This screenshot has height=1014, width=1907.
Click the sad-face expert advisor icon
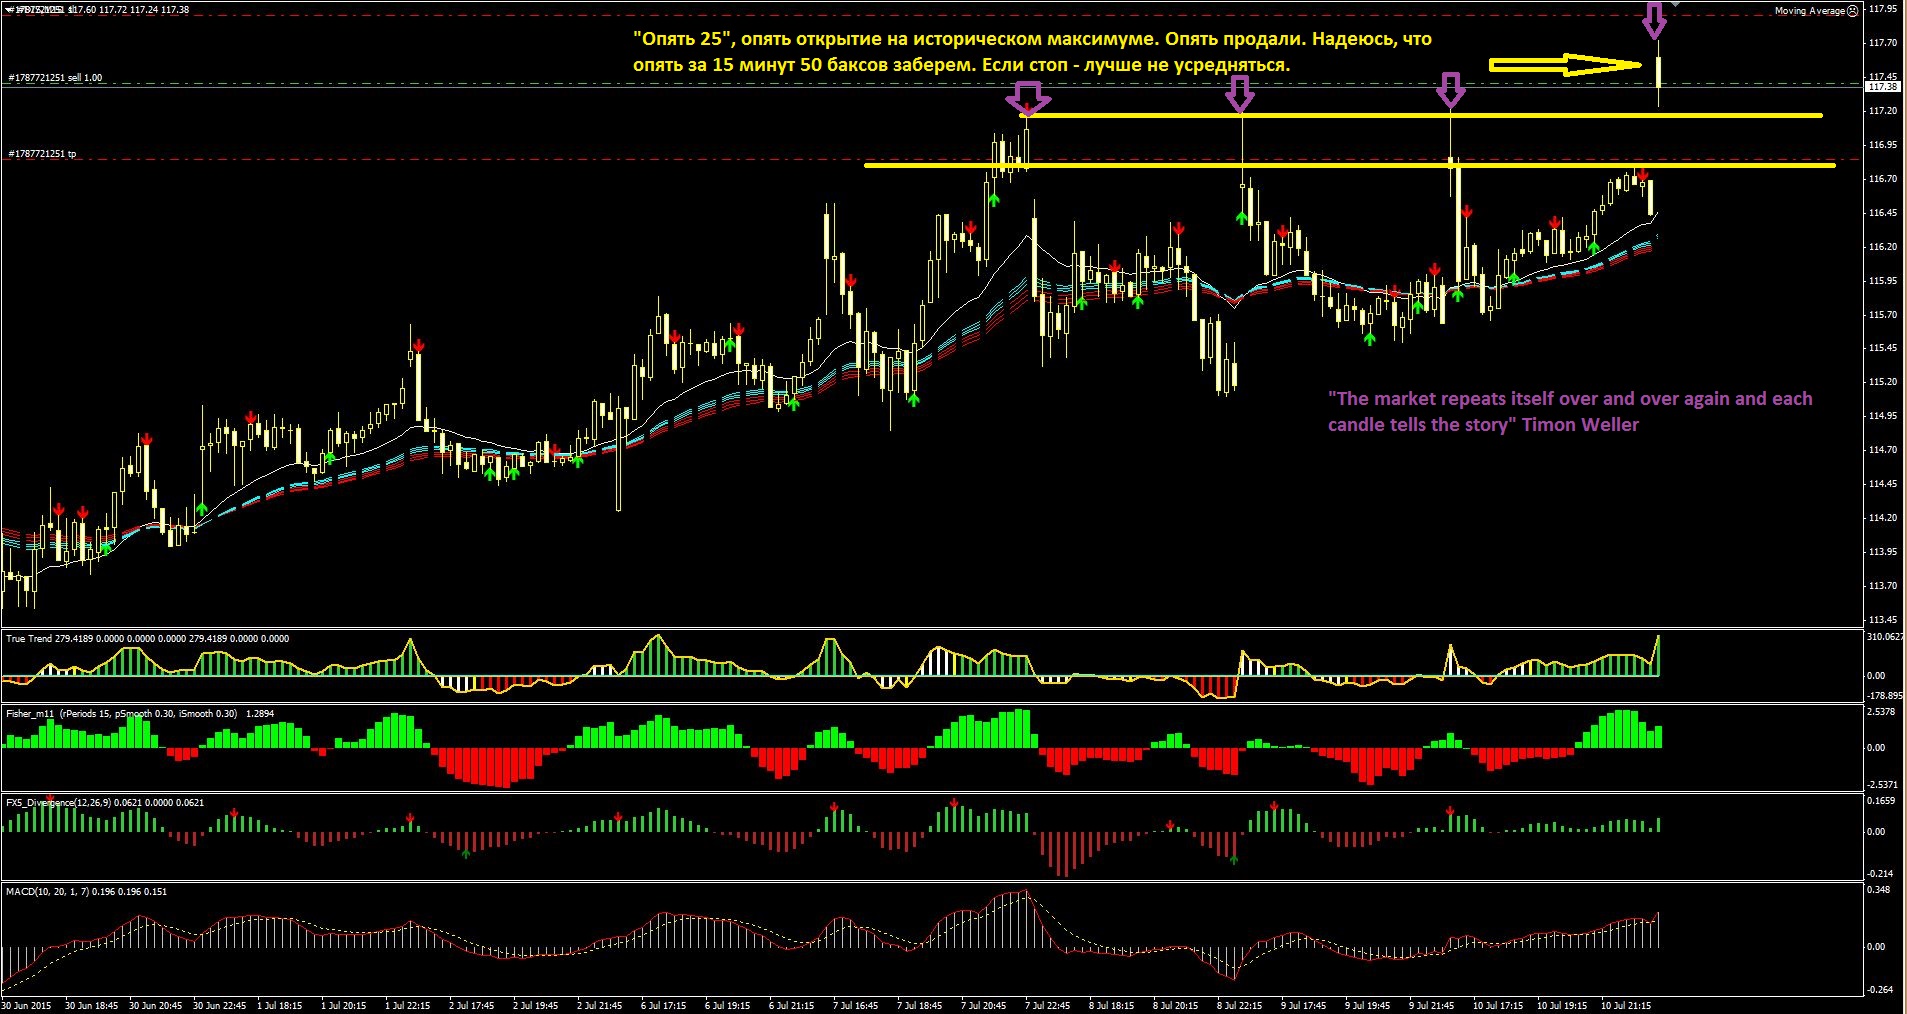click(1852, 11)
